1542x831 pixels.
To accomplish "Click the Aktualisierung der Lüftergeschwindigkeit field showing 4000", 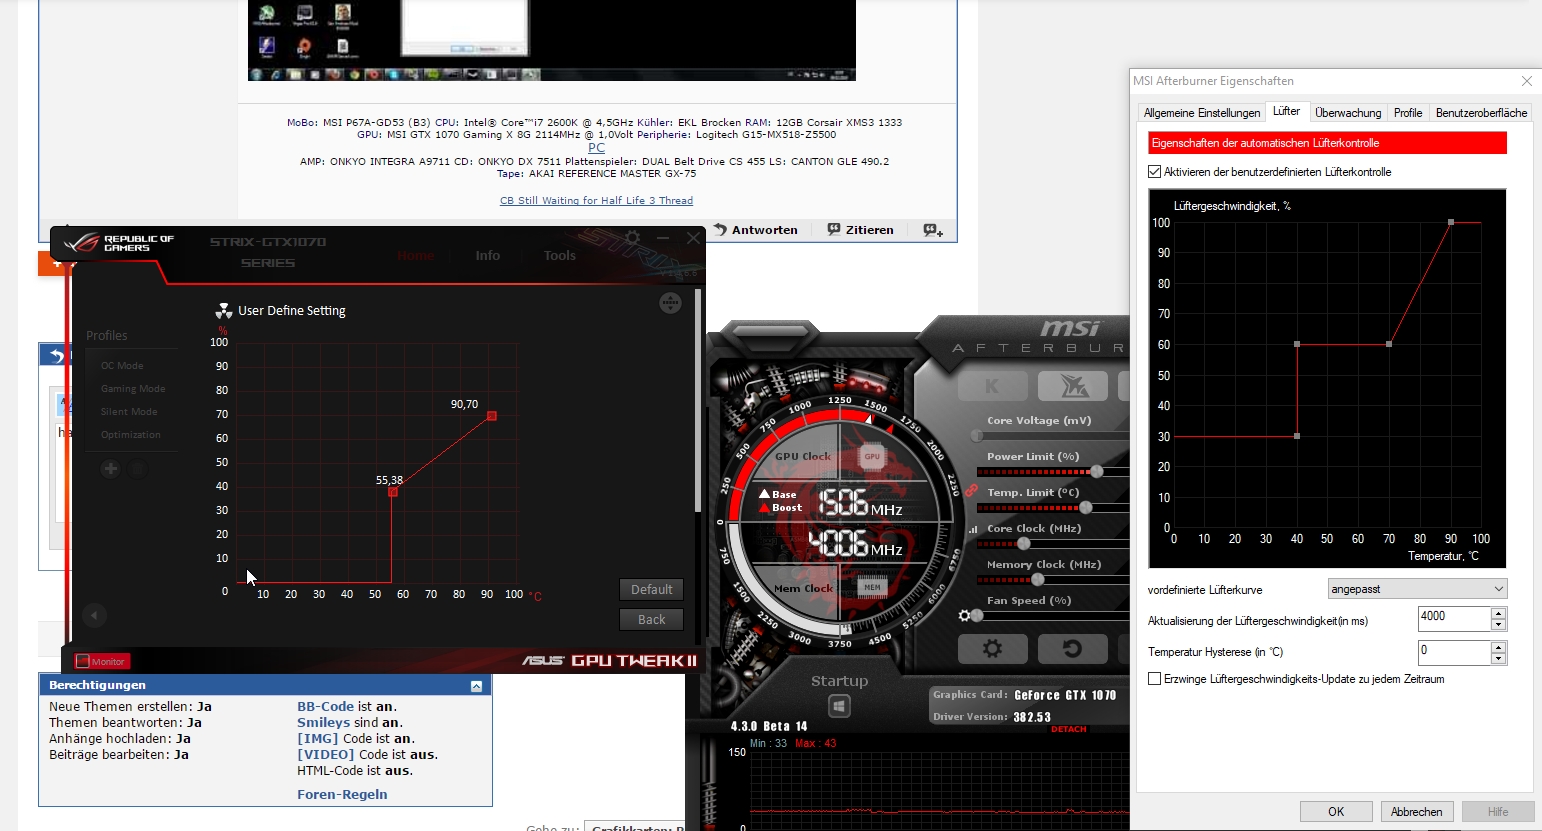I will (x=1454, y=619).
